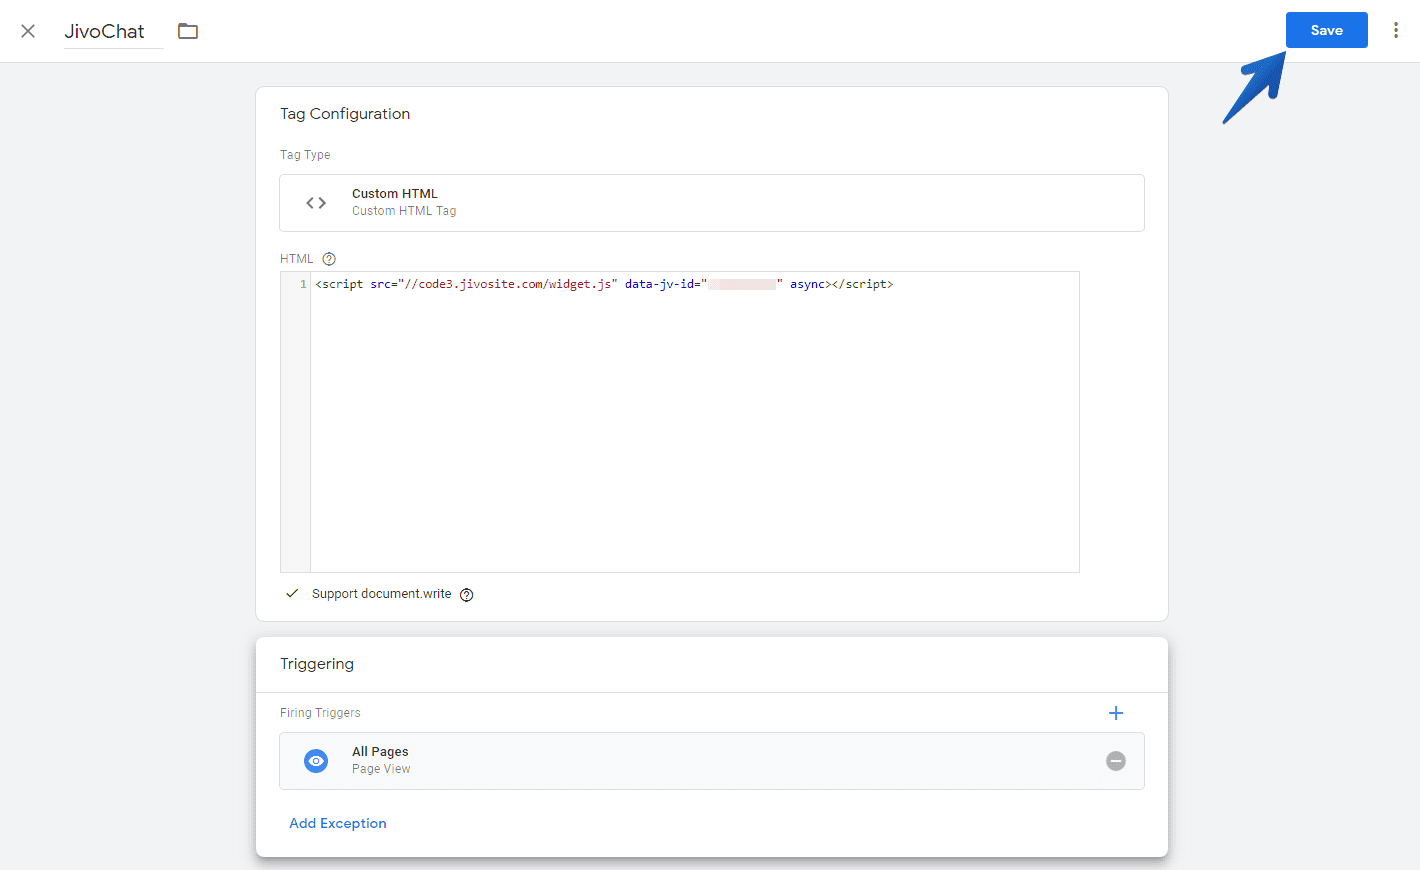Open the Tag Type row labeled Custom HTML Tag

712,202
